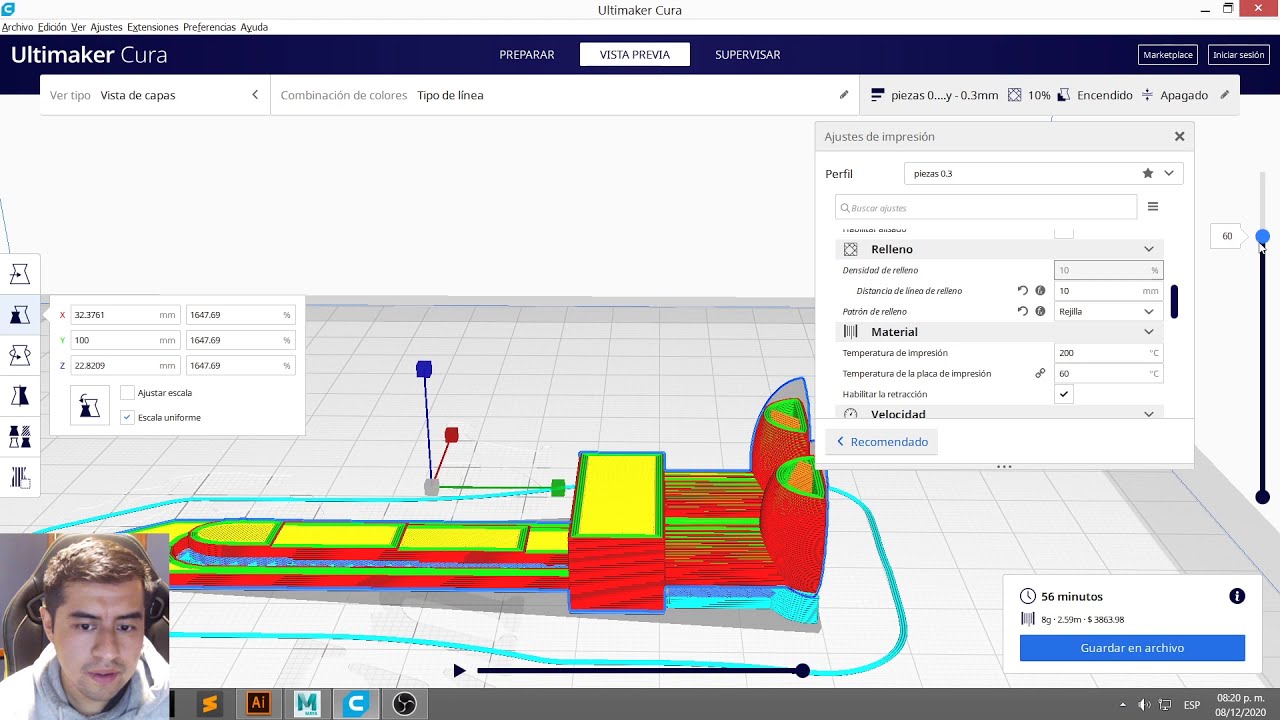This screenshot has width=1280, height=720.
Task: Open Sublime Text from the taskbar
Action: 209,703
